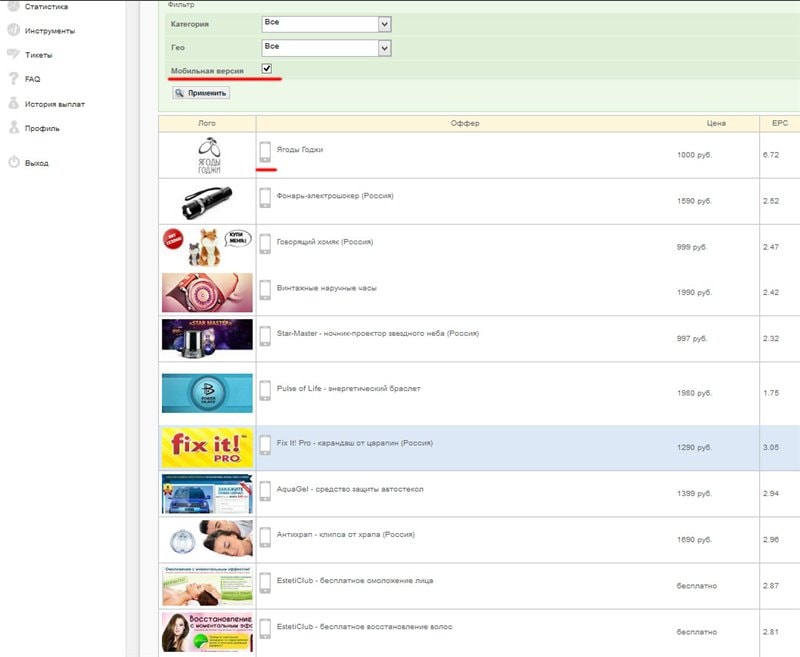The width and height of the screenshot is (800, 657).
Task: Click the flashlight stun gun thumbnail
Action: (x=207, y=202)
